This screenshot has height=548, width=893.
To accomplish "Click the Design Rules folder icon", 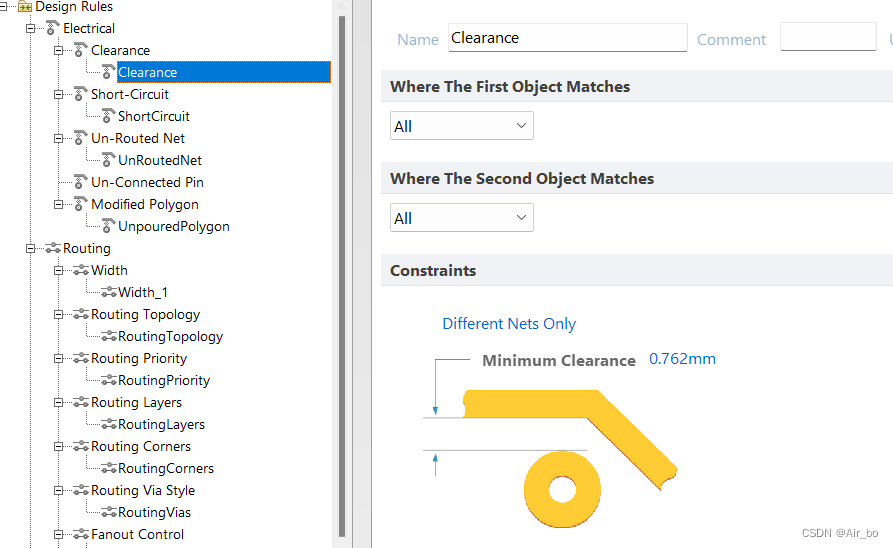I will [25, 7].
